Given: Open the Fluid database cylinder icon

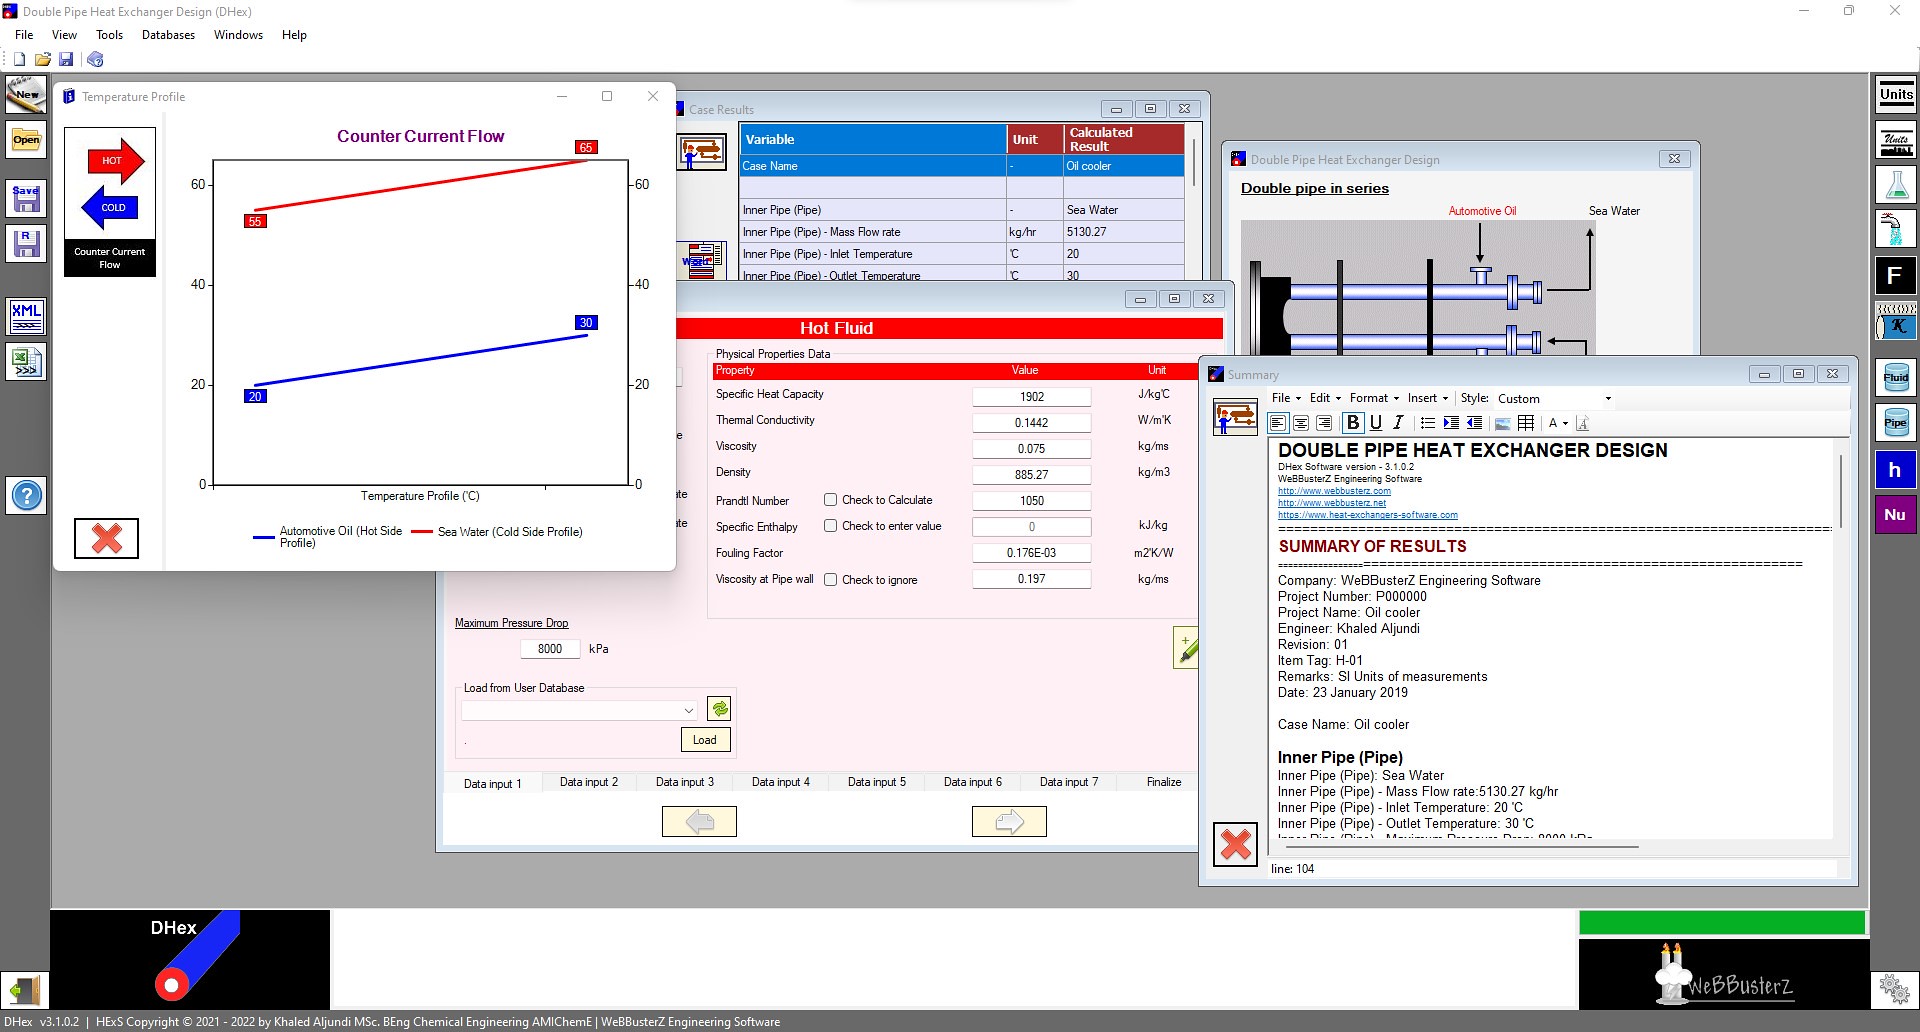Looking at the screenshot, I should pos(1895,377).
